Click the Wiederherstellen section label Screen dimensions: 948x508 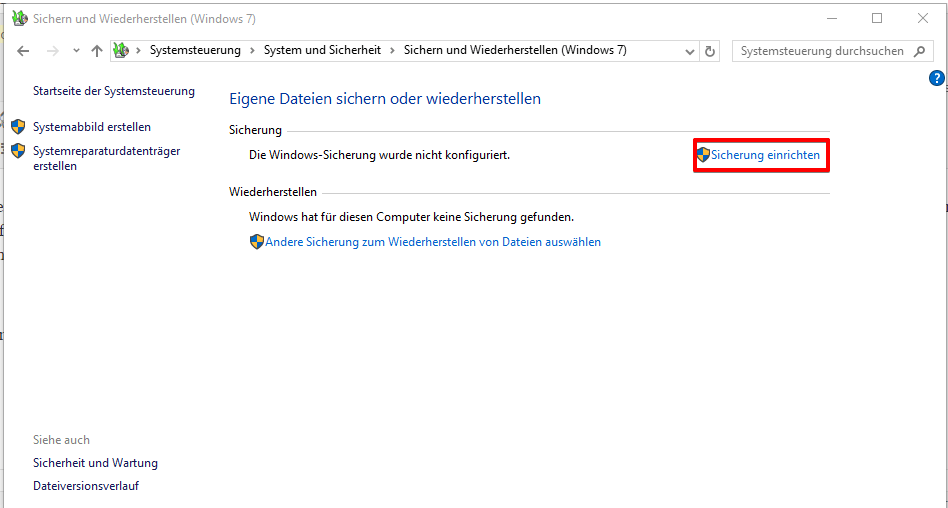click(273, 192)
